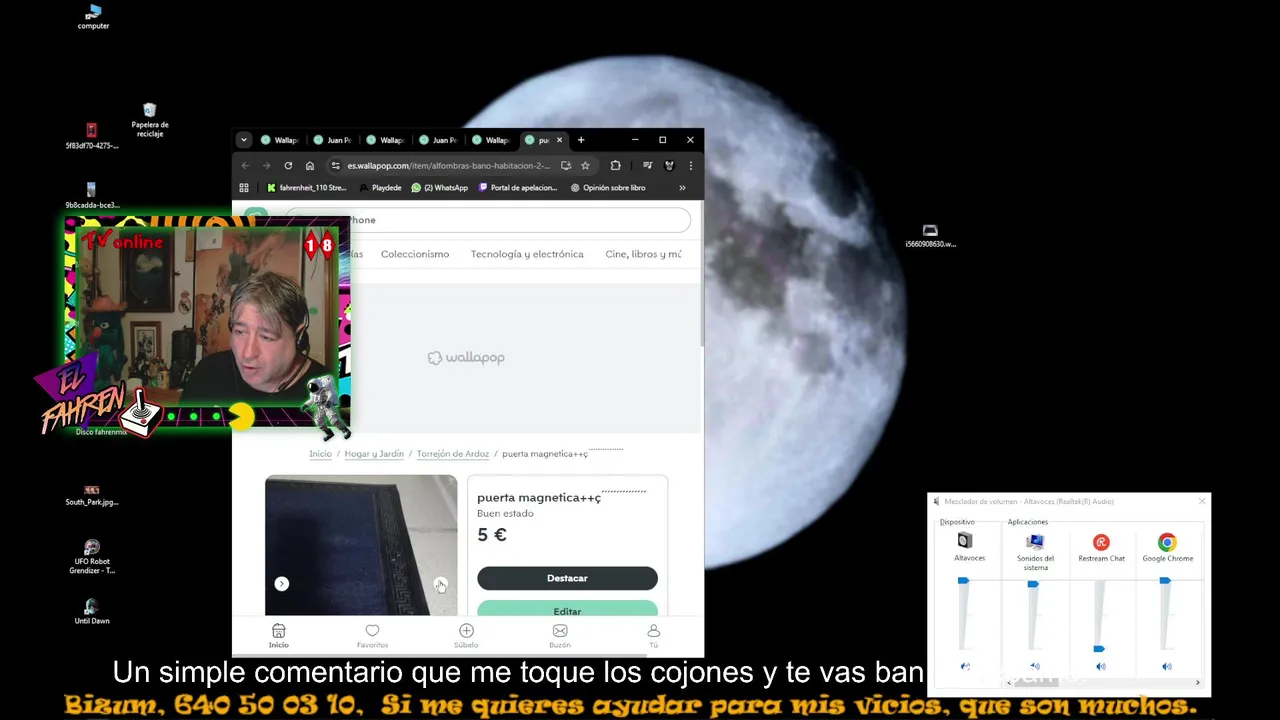Select the computer desktop icon
Image resolution: width=1280 pixels, height=720 pixels.
click(x=93, y=17)
